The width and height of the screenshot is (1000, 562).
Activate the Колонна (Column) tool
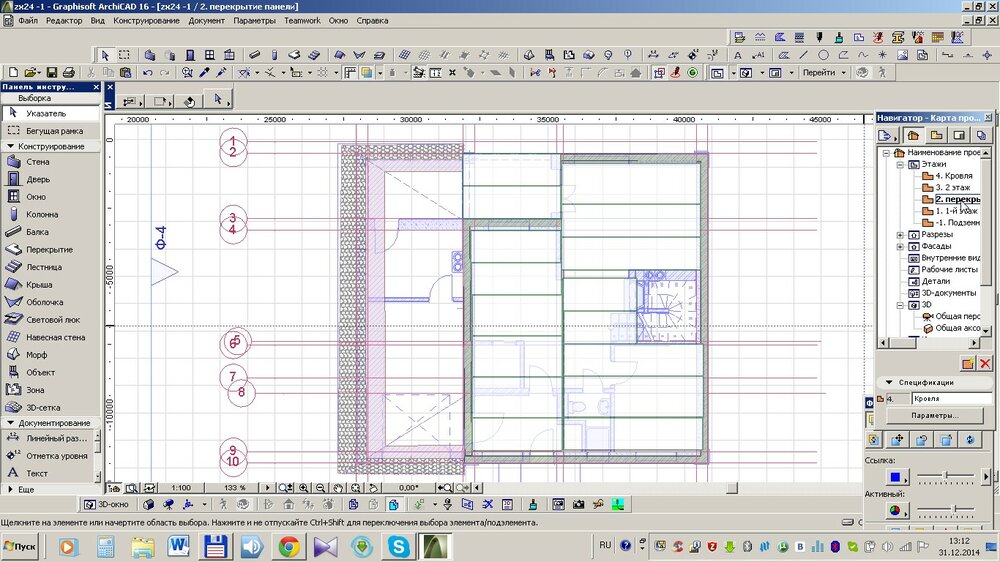click(41, 214)
